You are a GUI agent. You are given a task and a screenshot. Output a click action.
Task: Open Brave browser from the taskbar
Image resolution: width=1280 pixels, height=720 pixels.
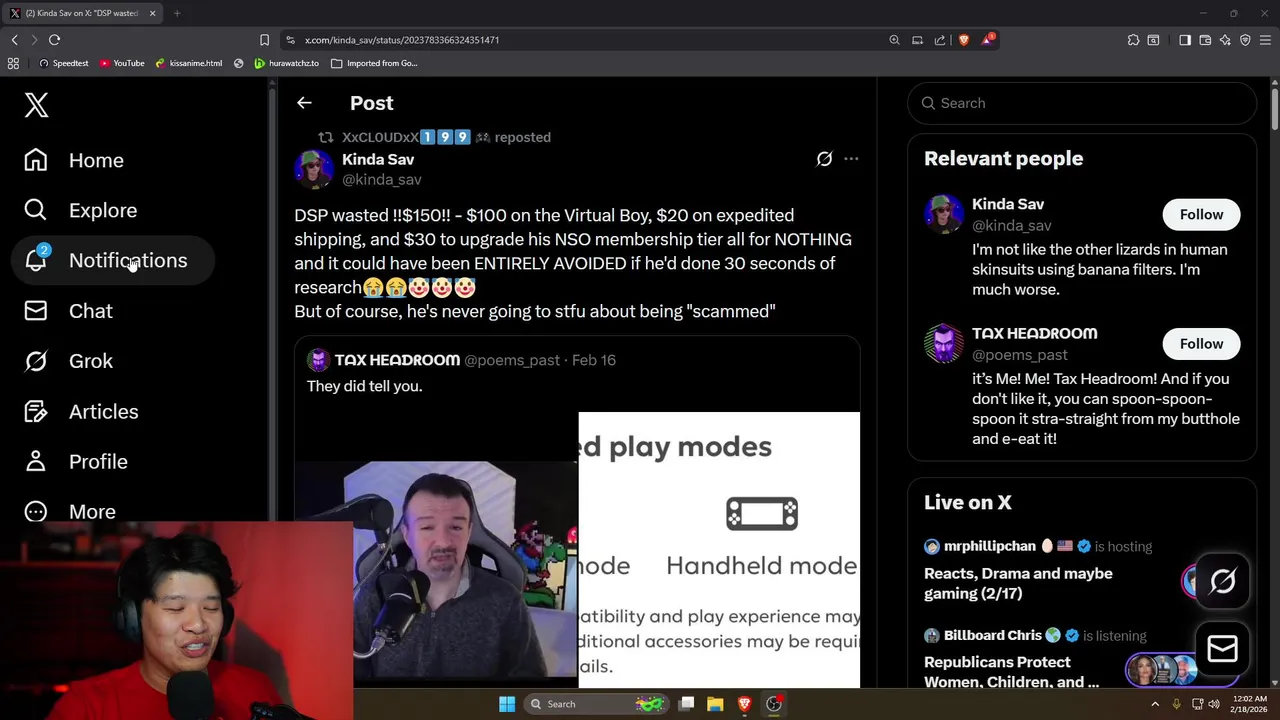(x=744, y=704)
